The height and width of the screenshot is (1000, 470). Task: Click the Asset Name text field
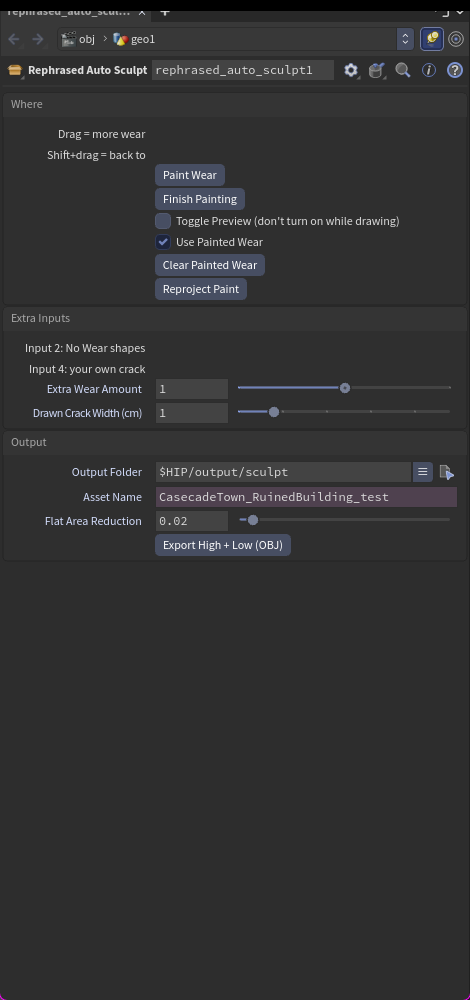pos(306,497)
